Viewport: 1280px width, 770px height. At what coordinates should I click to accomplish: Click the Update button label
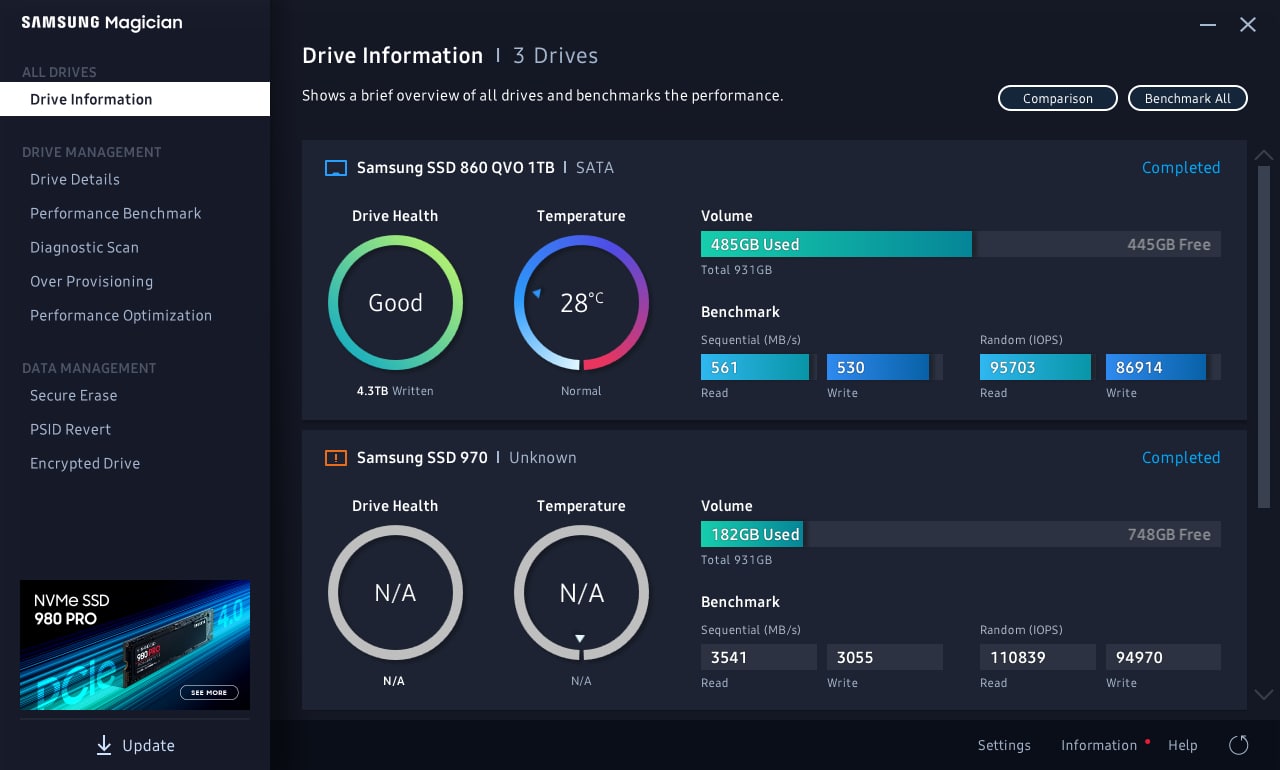[148, 745]
